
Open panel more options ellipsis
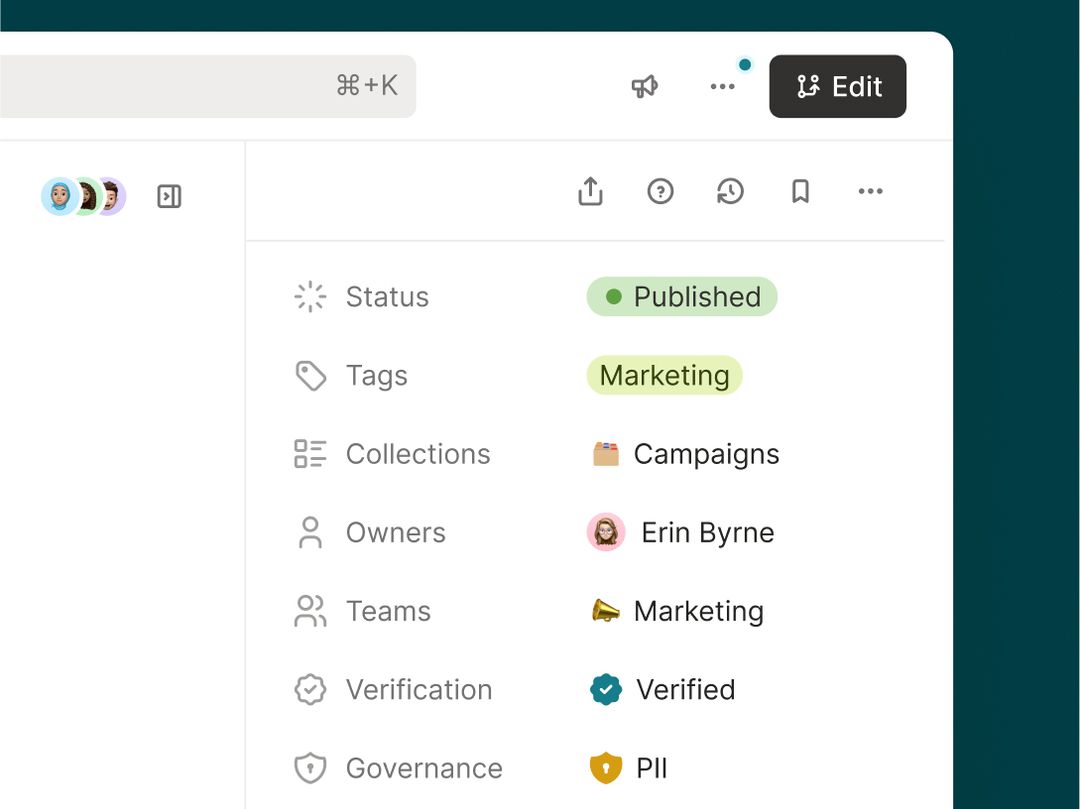coord(870,191)
